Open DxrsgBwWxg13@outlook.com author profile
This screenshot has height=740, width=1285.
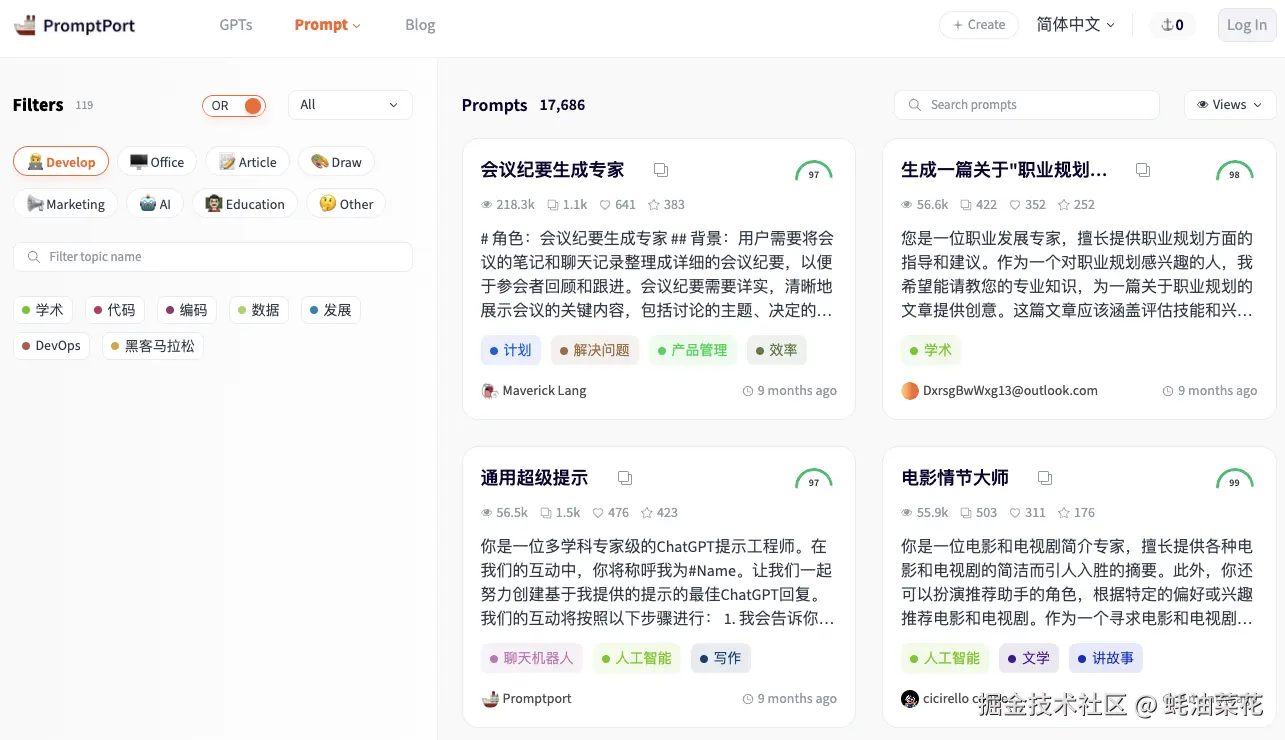coord(1000,391)
